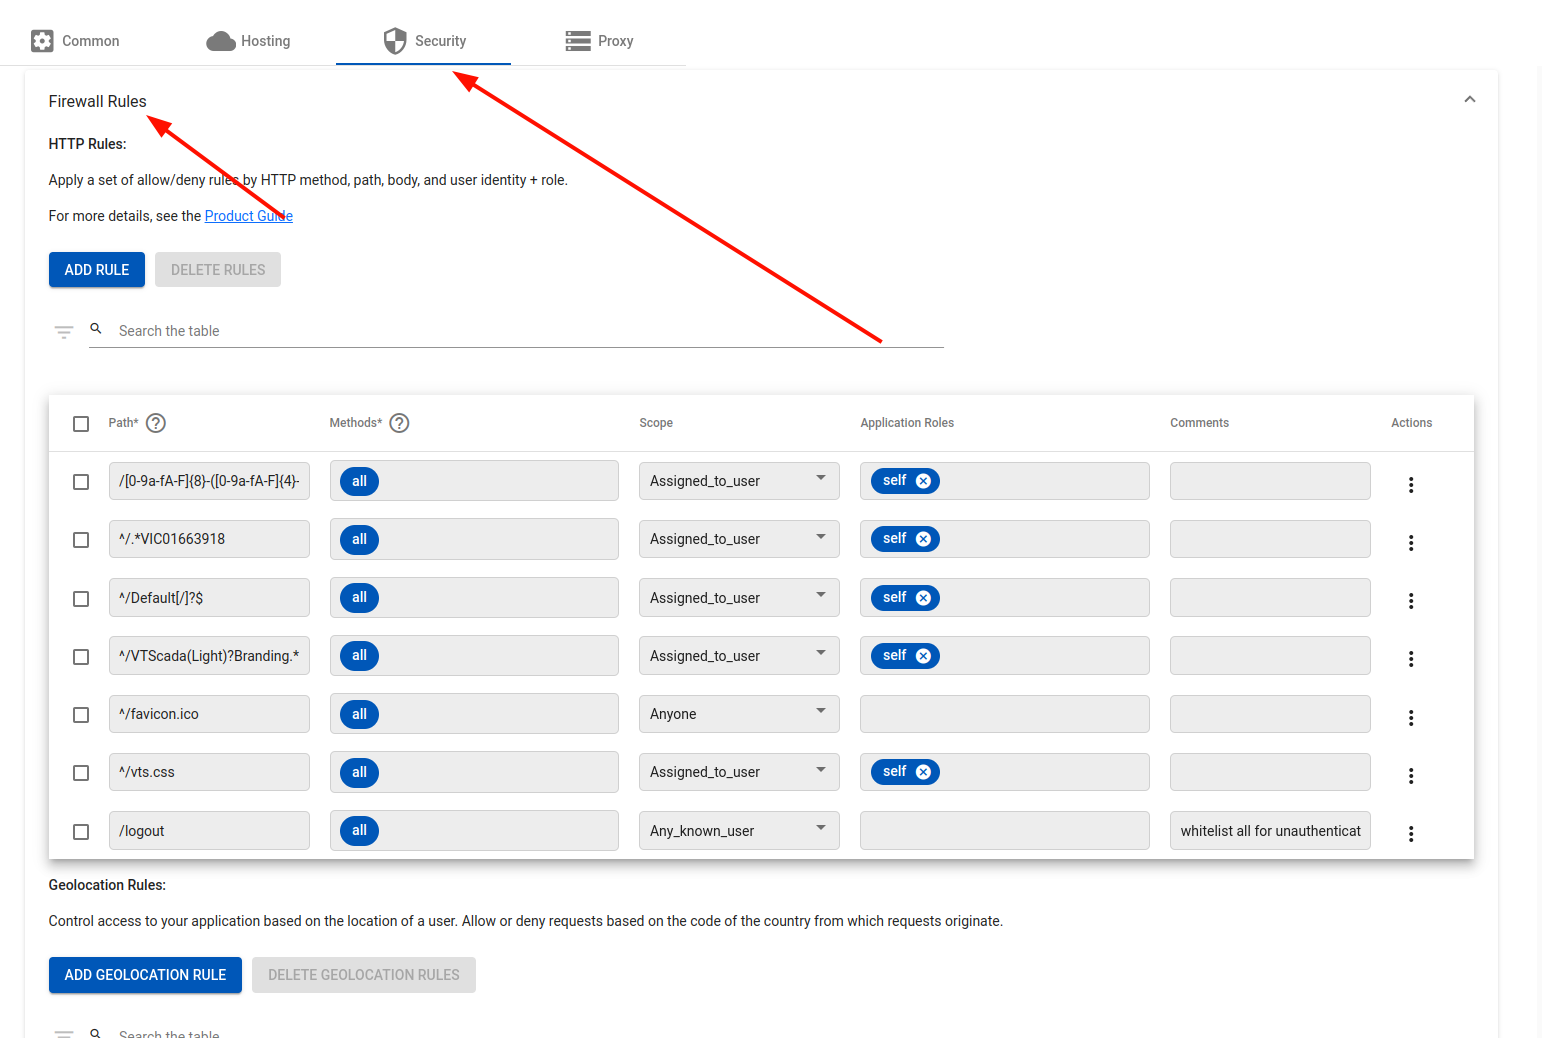Viewport: 1542px width, 1038px height.
Task: Select all rules with the header checkbox
Action: point(81,424)
